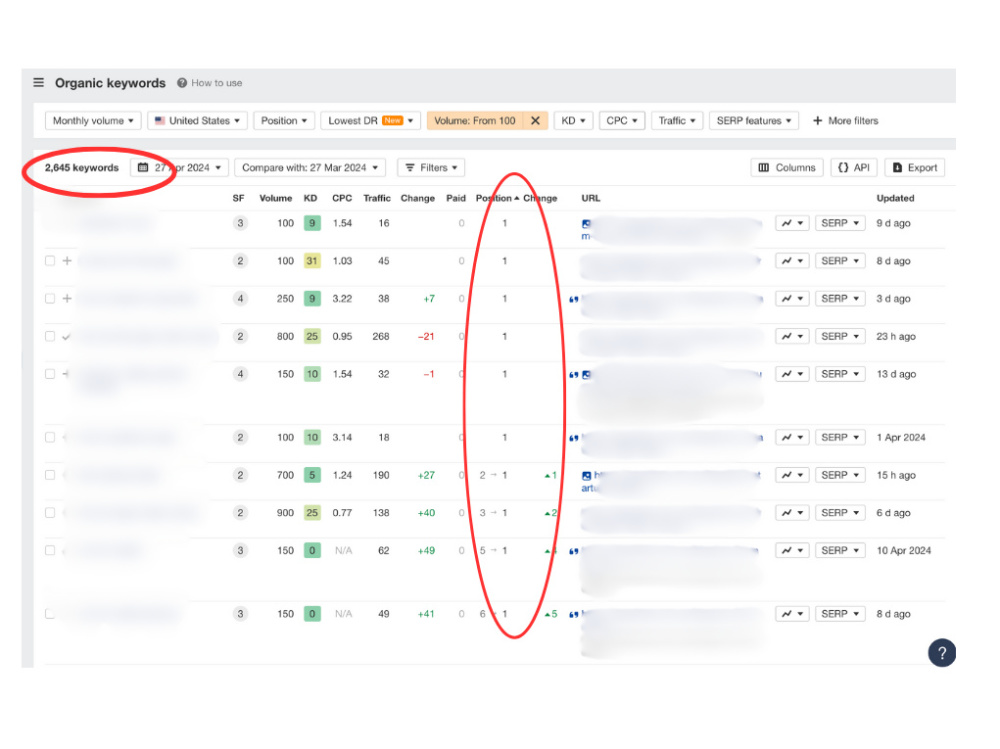
Task: Click the plus icon in the volume 250 row
Action: pyautogui.click(x=67, y=299)
